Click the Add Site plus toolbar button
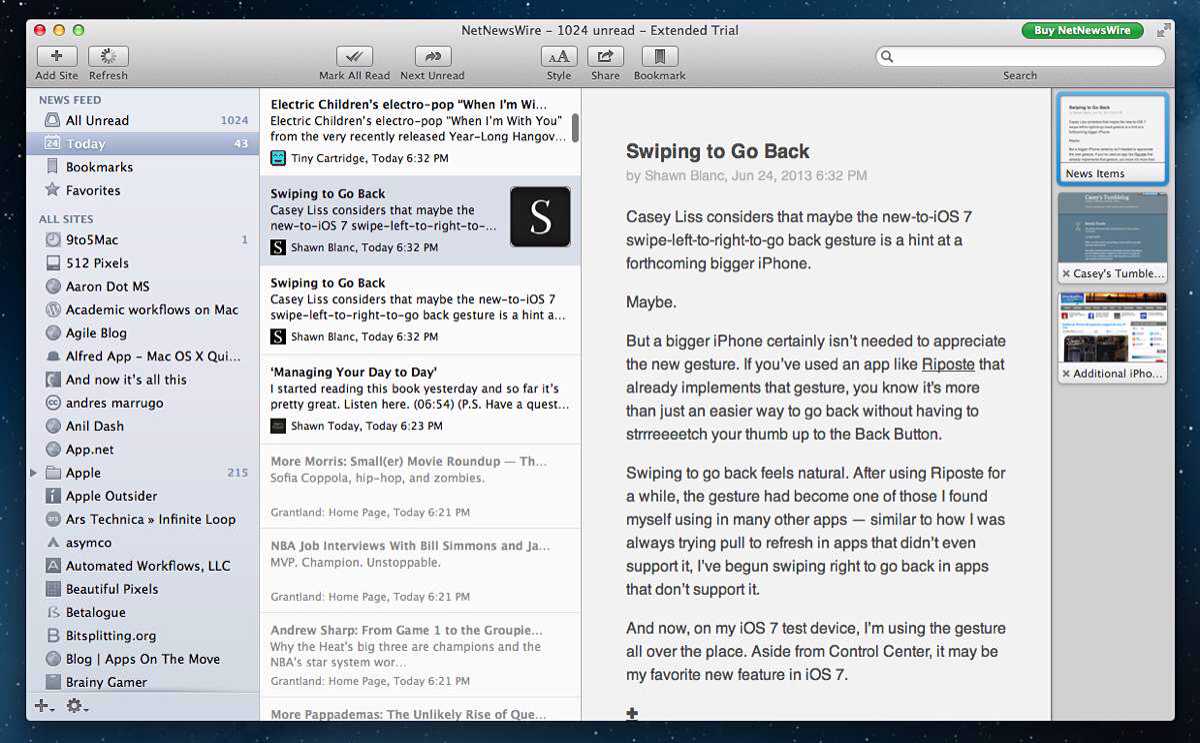 [x=57, y=56]
